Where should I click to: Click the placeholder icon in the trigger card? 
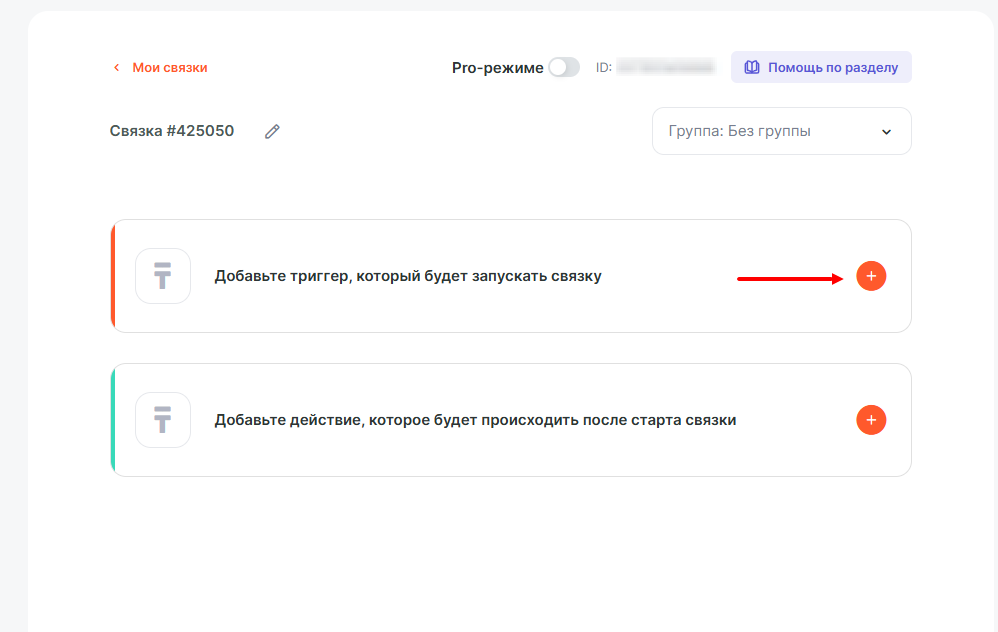(x=163, y=276)
